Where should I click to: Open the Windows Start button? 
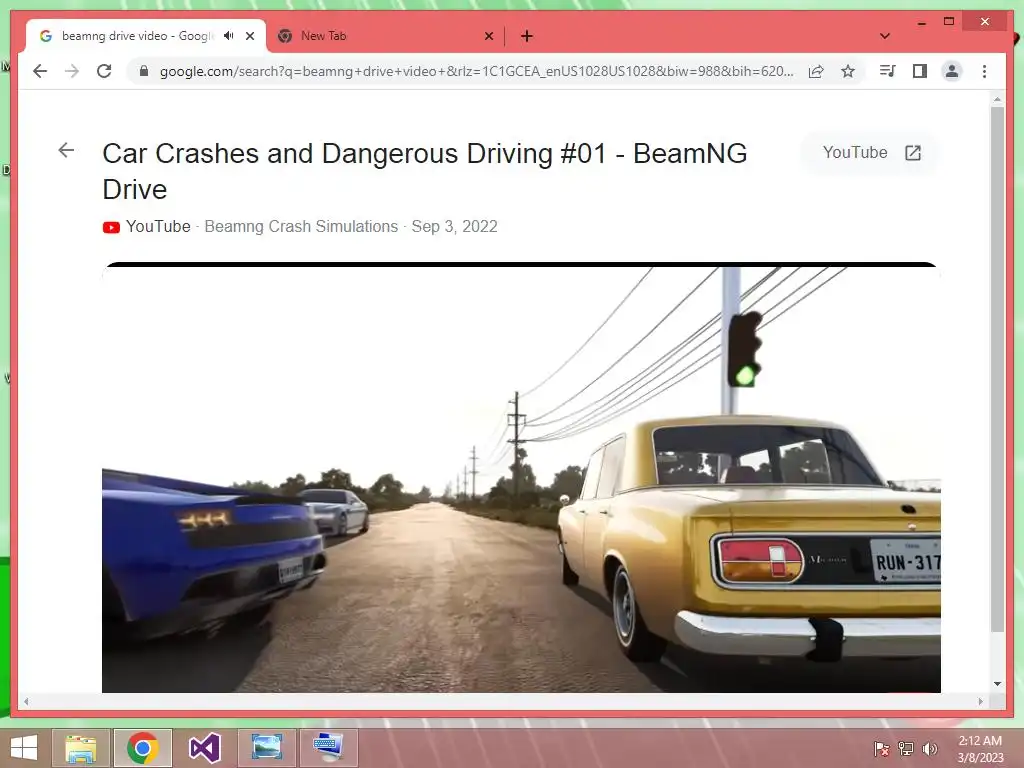[24, 748]
